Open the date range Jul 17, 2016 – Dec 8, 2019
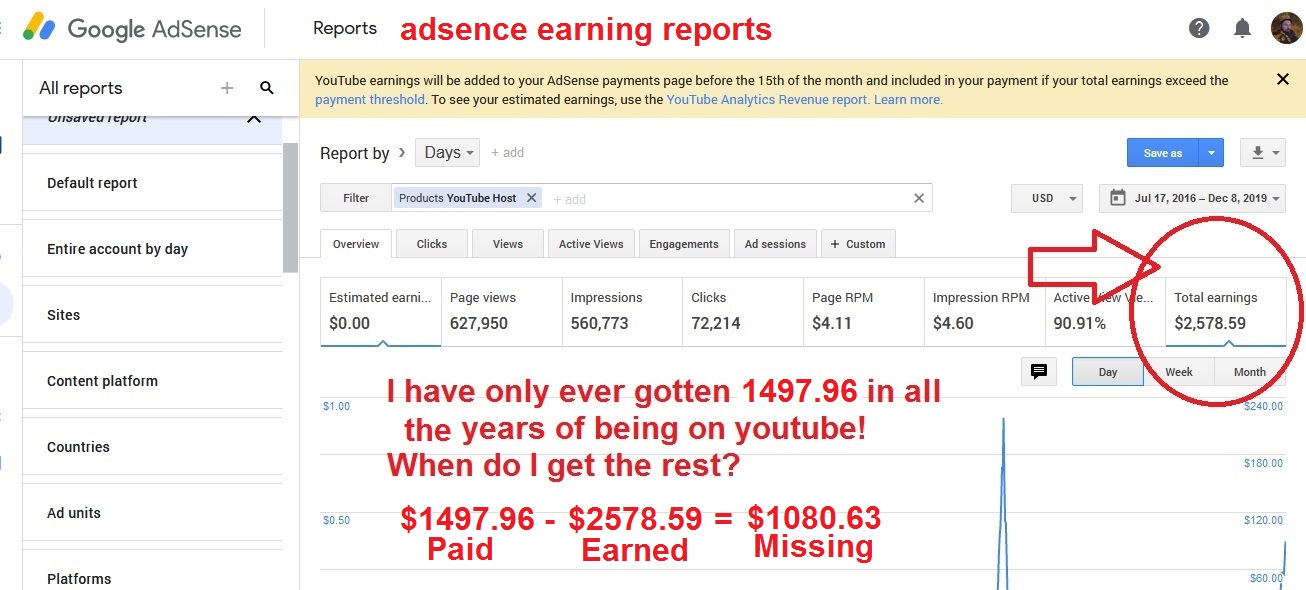Image resolution: width=1306 pixels, height=590 pixels. coord(1192,198)
